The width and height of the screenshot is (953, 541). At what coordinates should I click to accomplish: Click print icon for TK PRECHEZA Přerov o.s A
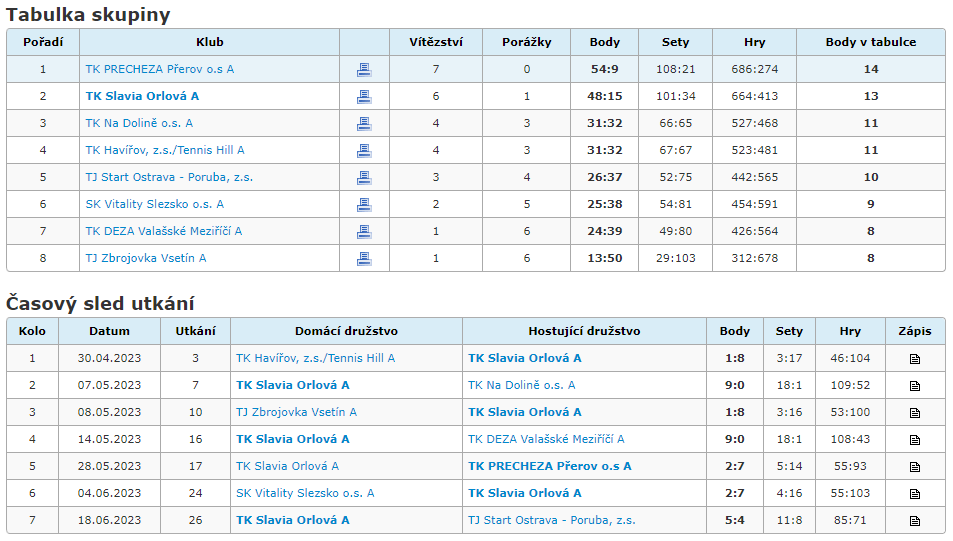click(364, 70)
